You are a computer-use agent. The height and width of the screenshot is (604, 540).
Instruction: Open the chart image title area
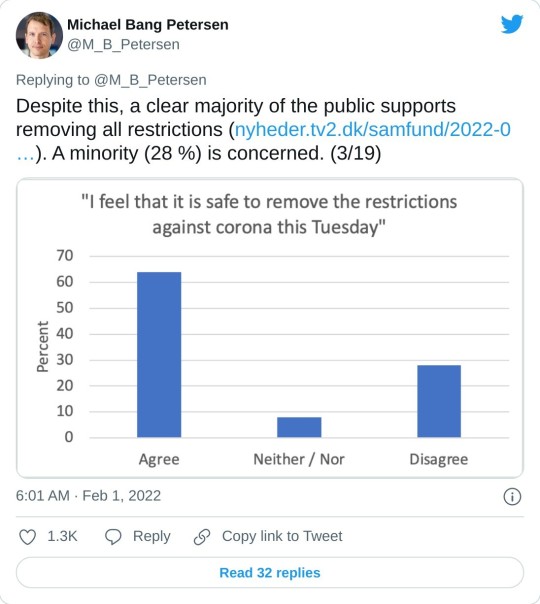[269, 214]
